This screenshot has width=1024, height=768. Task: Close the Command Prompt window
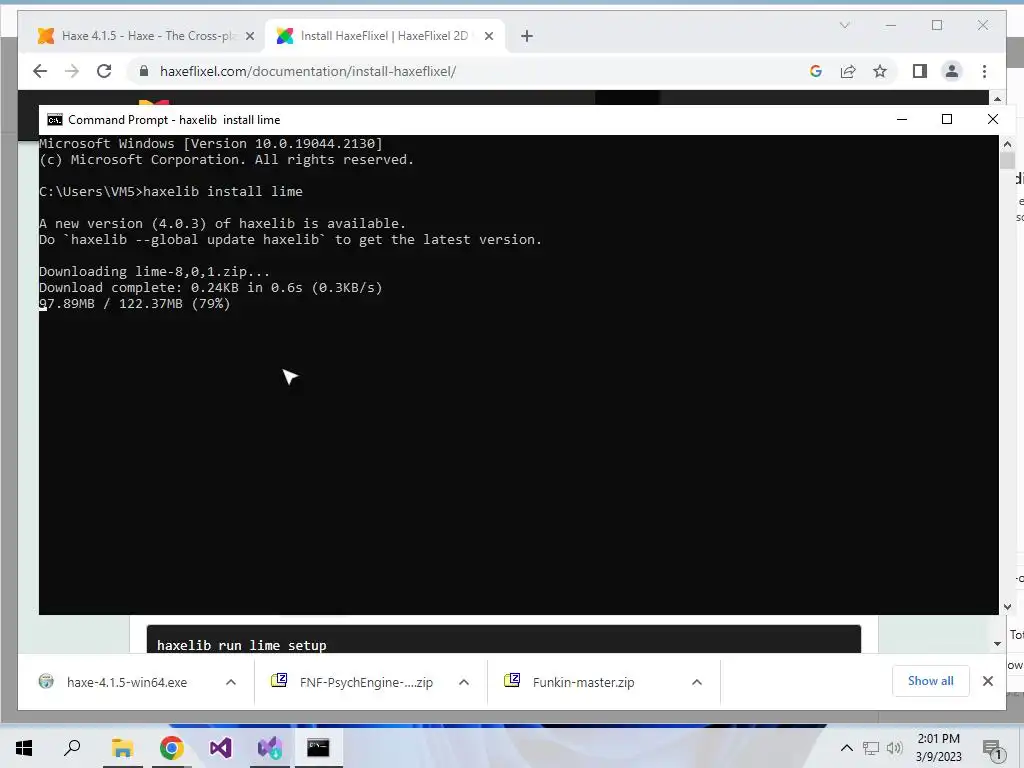tap(993, 119)
